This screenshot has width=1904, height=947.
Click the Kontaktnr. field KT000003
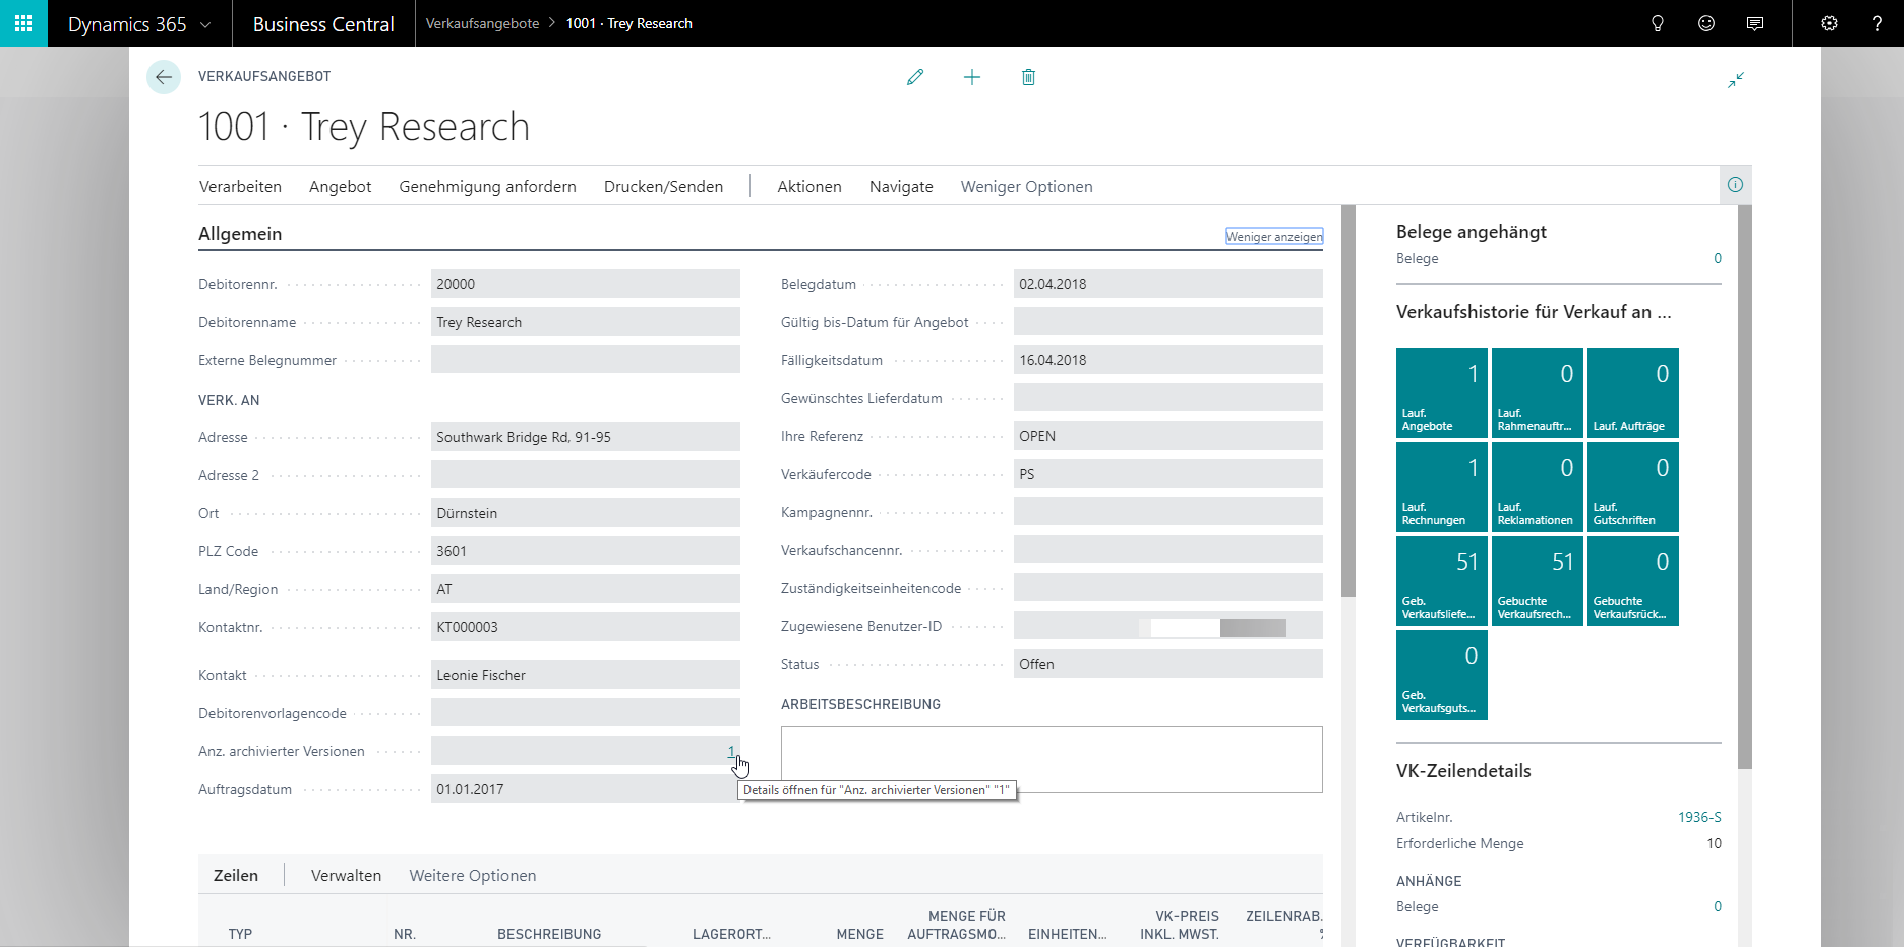pos(585,627)
